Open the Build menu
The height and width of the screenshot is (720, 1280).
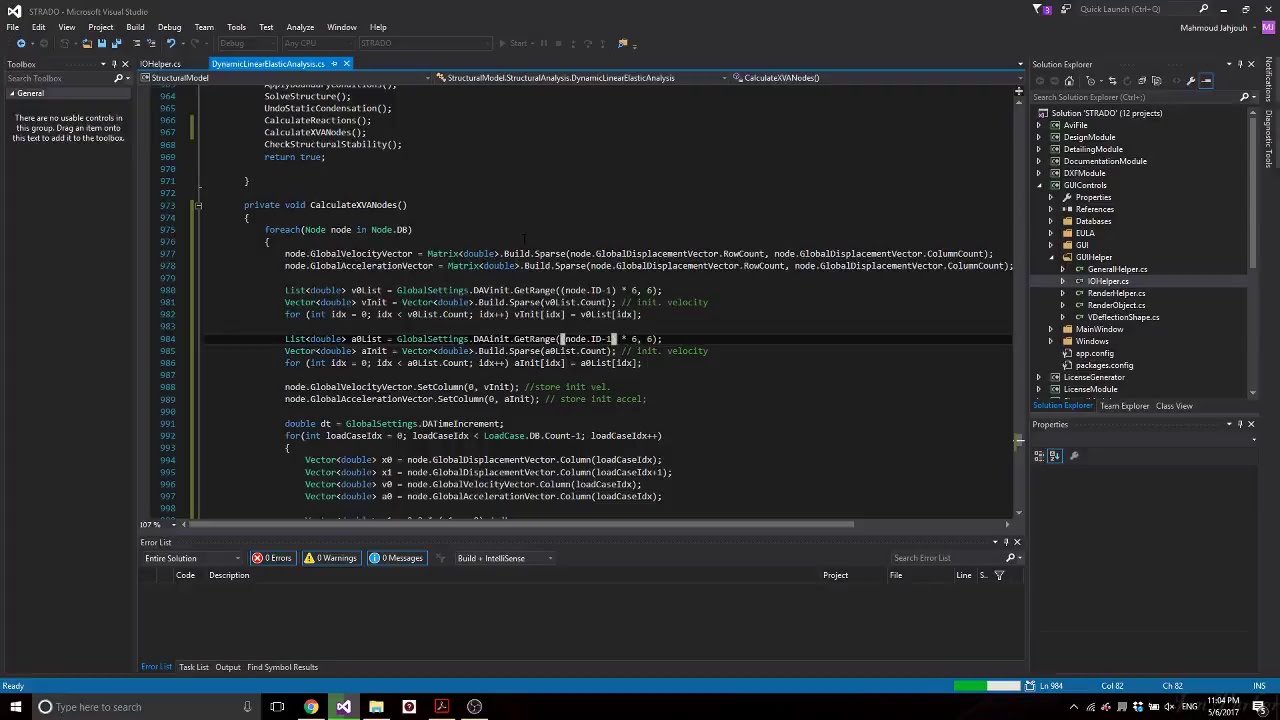pos(135,27)
